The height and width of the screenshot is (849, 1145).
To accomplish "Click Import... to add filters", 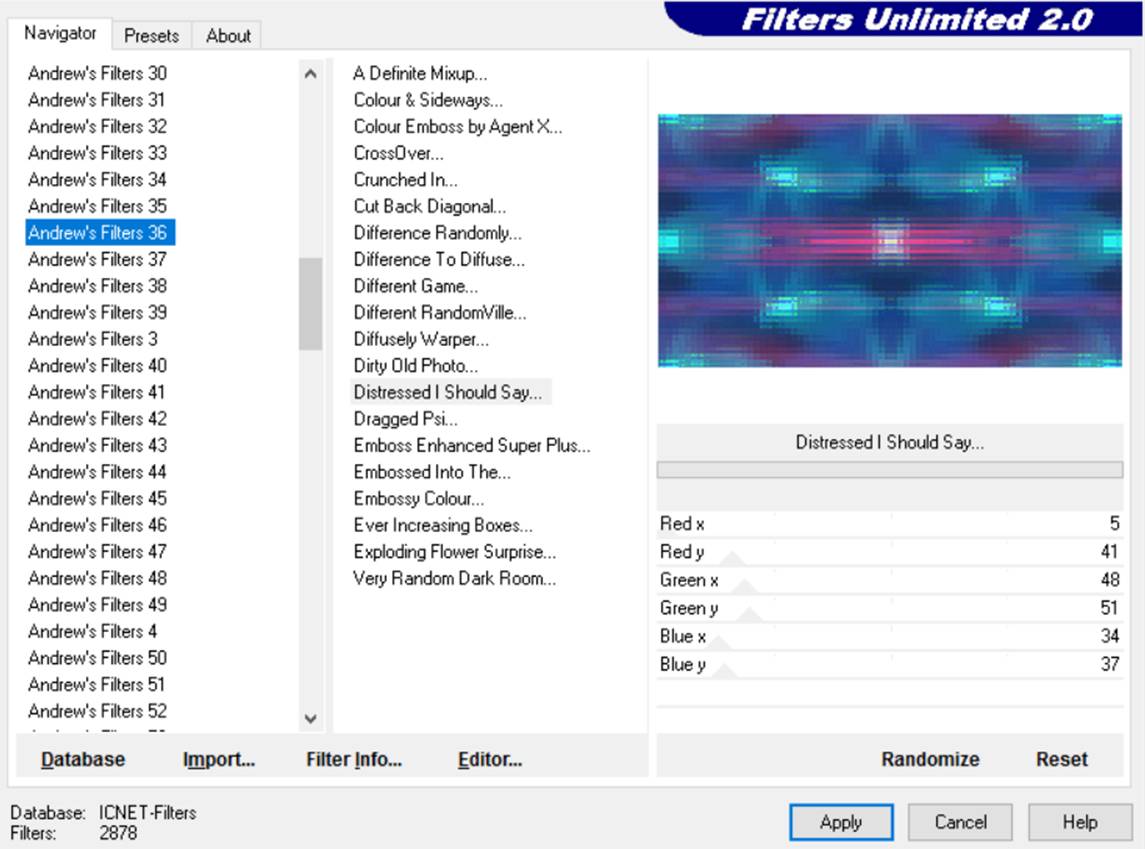I will coord(218,759).
